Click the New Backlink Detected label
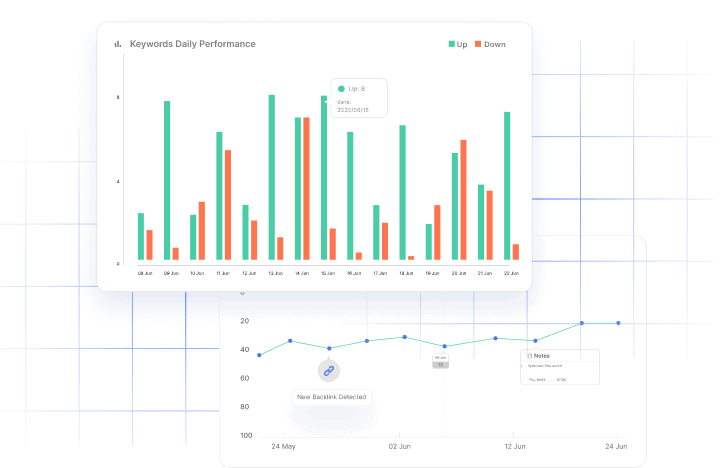The image size is (726, 468). 332,397
